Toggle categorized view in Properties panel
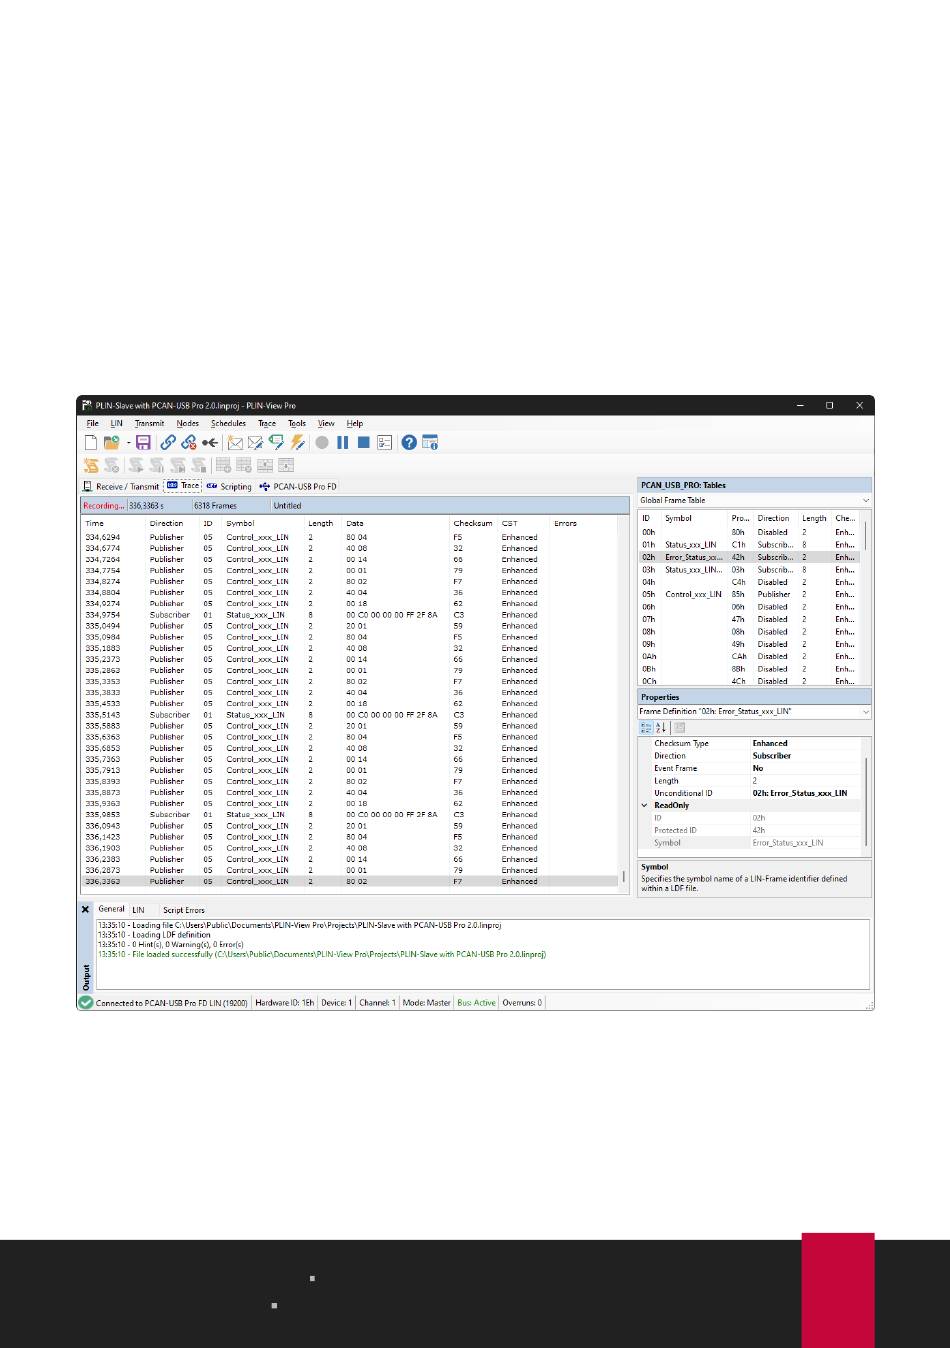Image resolution: width=950 pixels, height=1348 pixels. [646, 728]
